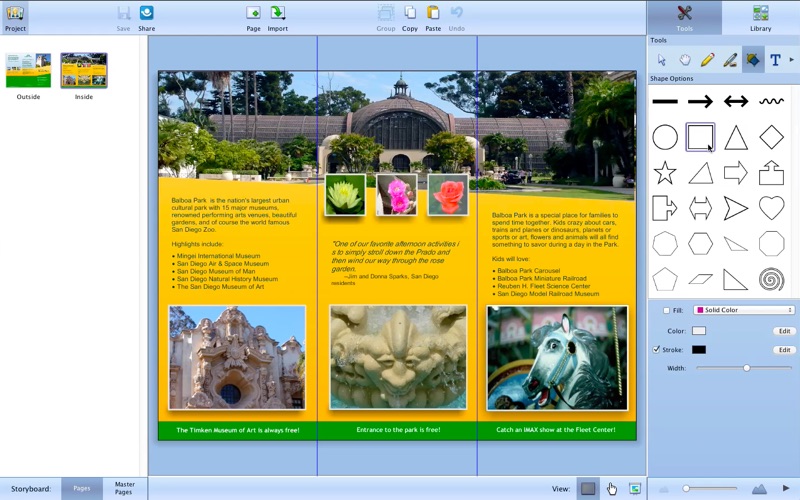Click Edit next to Stroke
This screenshot has width=800, height=500.
(x=784, y=350)
